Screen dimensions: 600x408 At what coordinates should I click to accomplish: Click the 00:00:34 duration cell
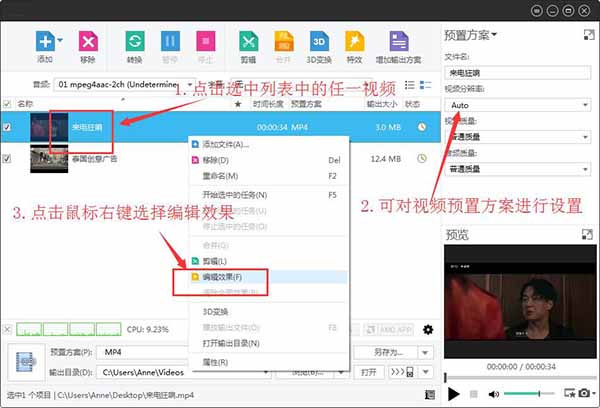pos(272,127)
